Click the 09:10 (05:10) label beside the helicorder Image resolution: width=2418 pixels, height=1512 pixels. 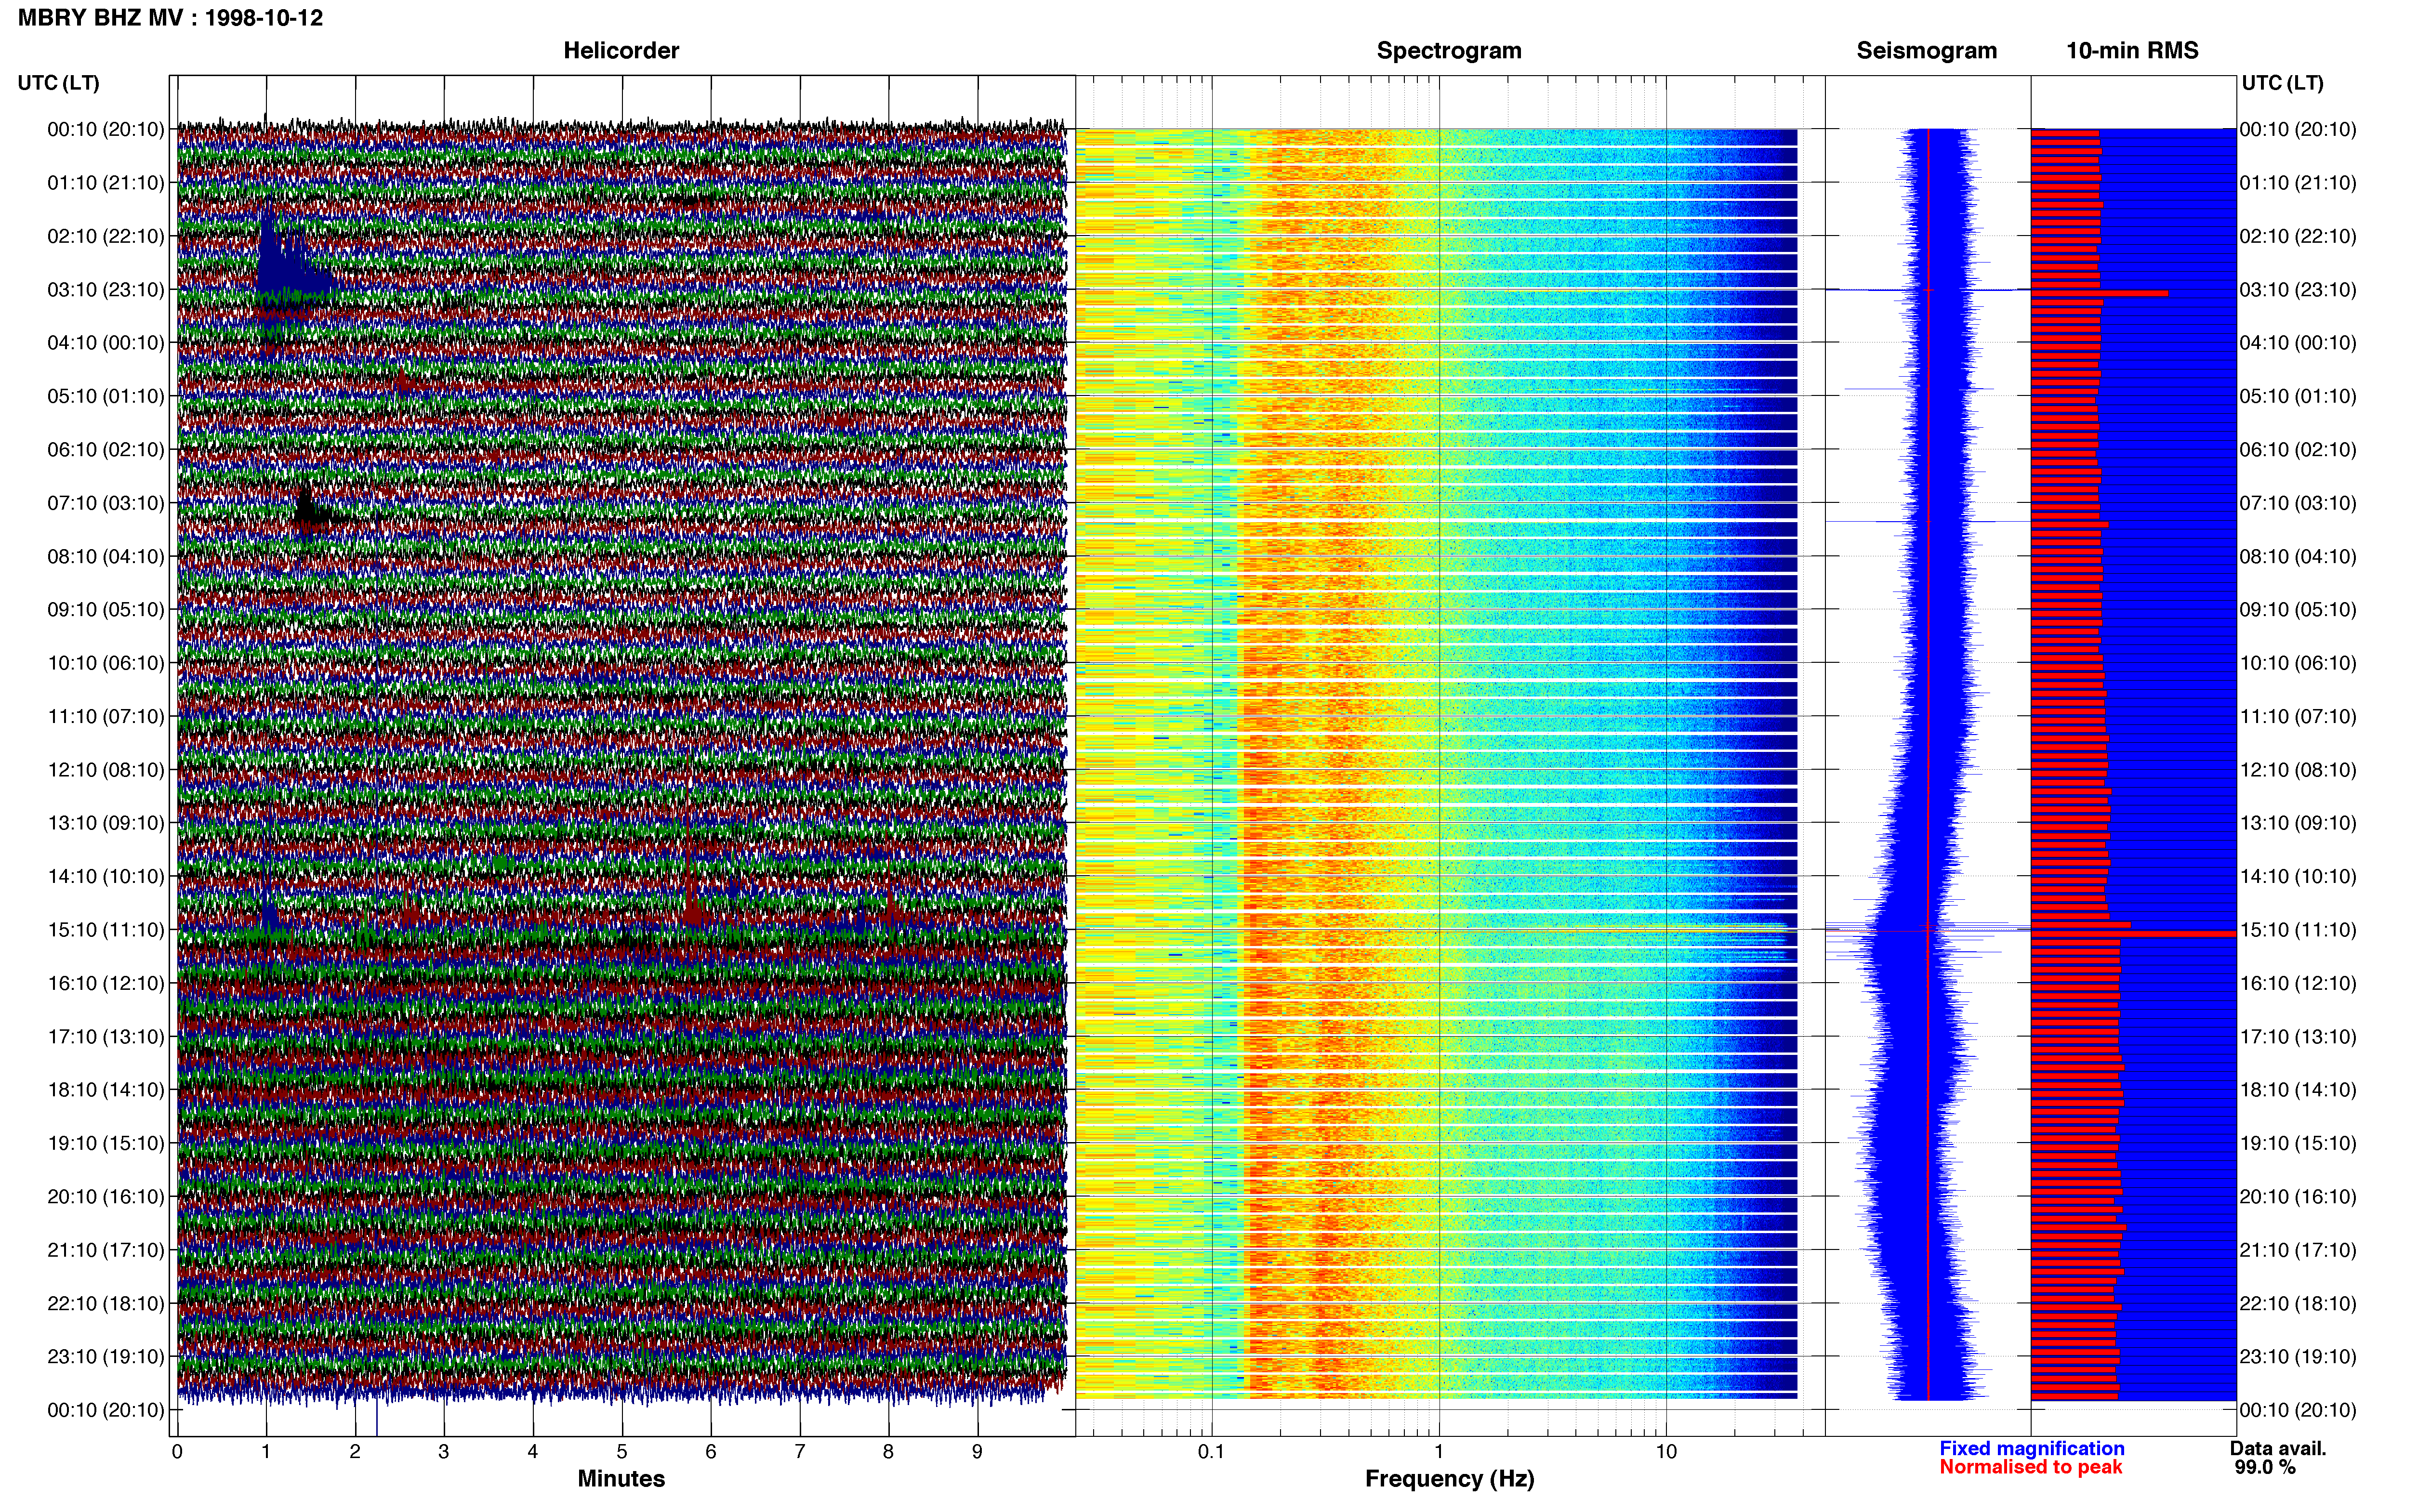pyautogui.click(x=106, y=610)
